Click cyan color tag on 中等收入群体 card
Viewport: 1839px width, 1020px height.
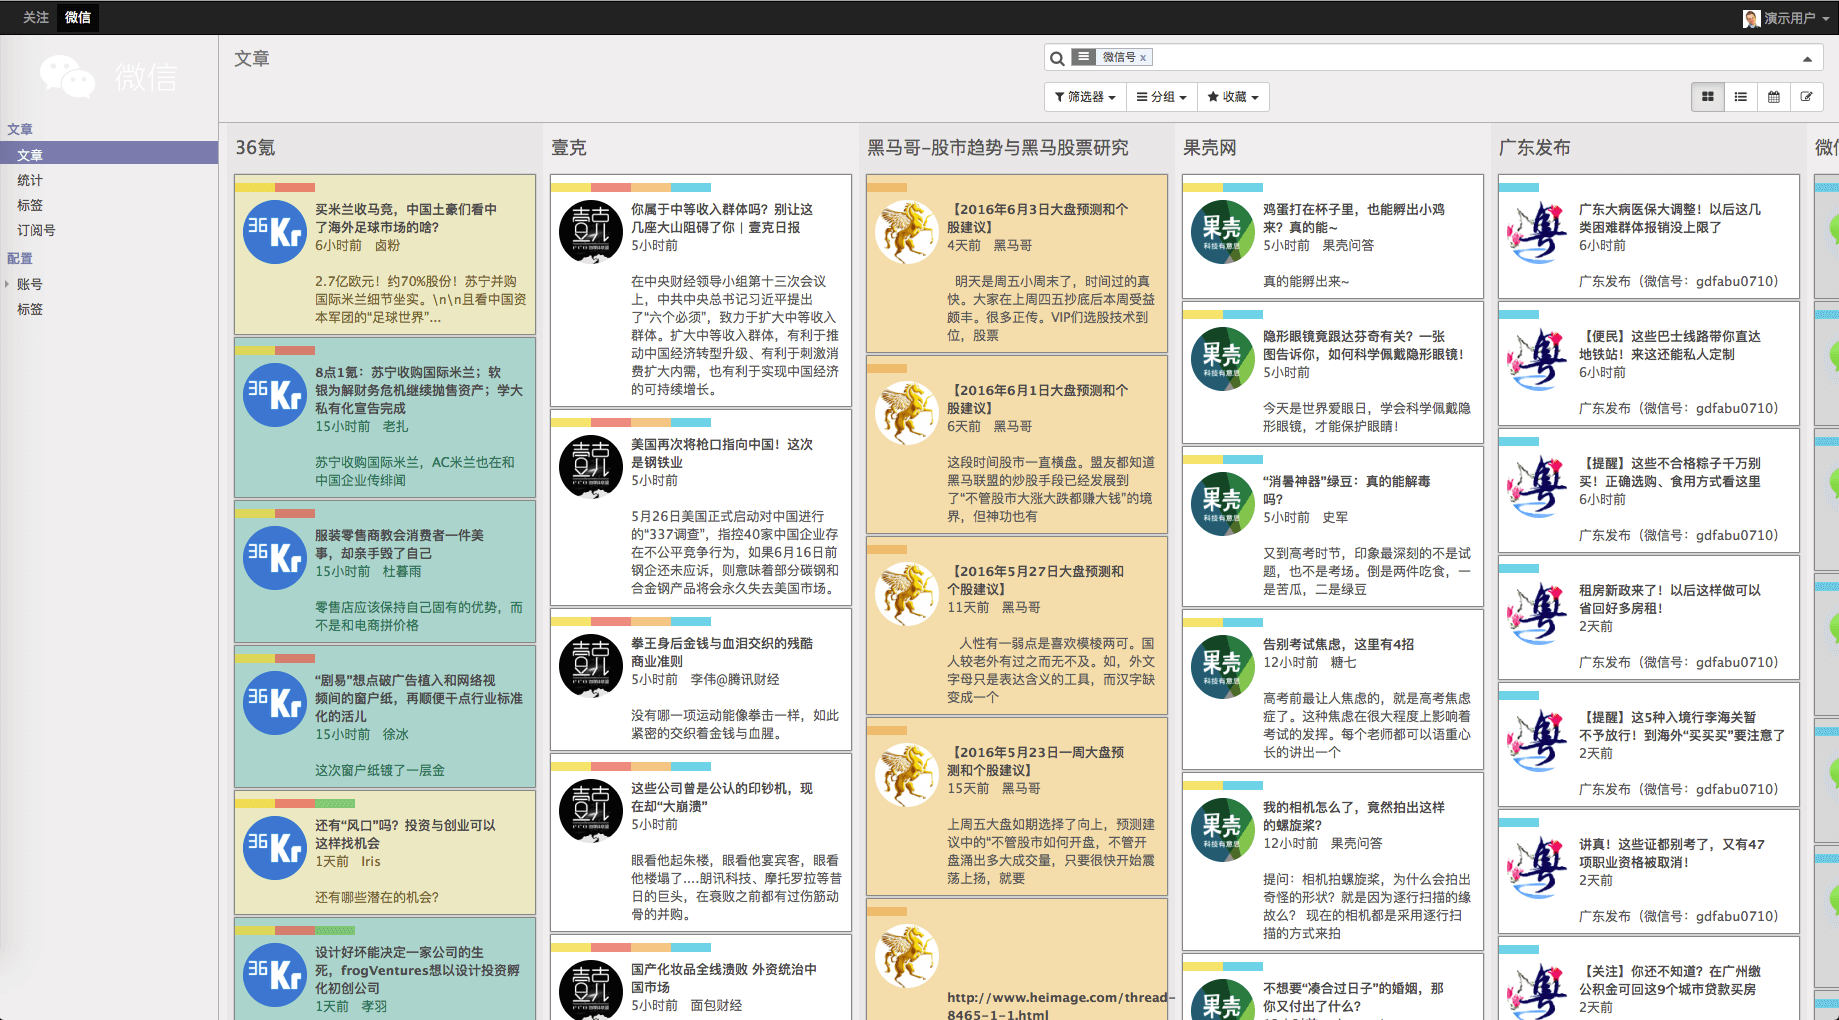point(691,187)
